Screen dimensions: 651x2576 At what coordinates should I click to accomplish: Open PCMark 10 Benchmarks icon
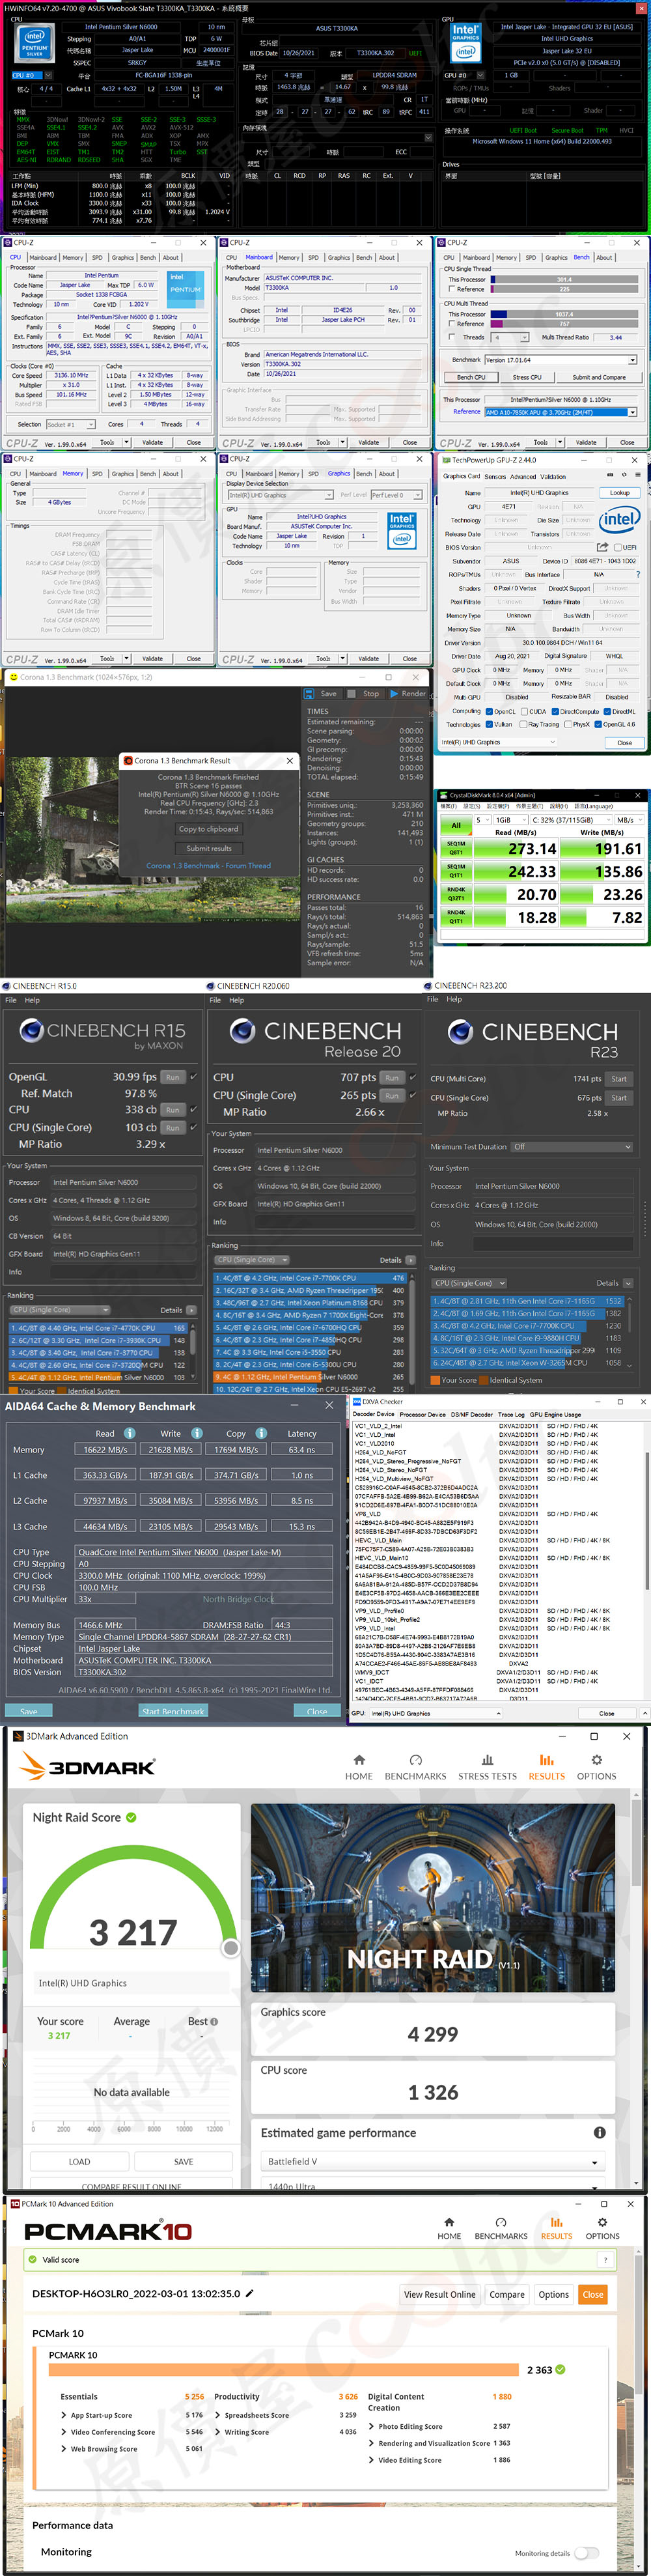click(x=501, y=2221)
